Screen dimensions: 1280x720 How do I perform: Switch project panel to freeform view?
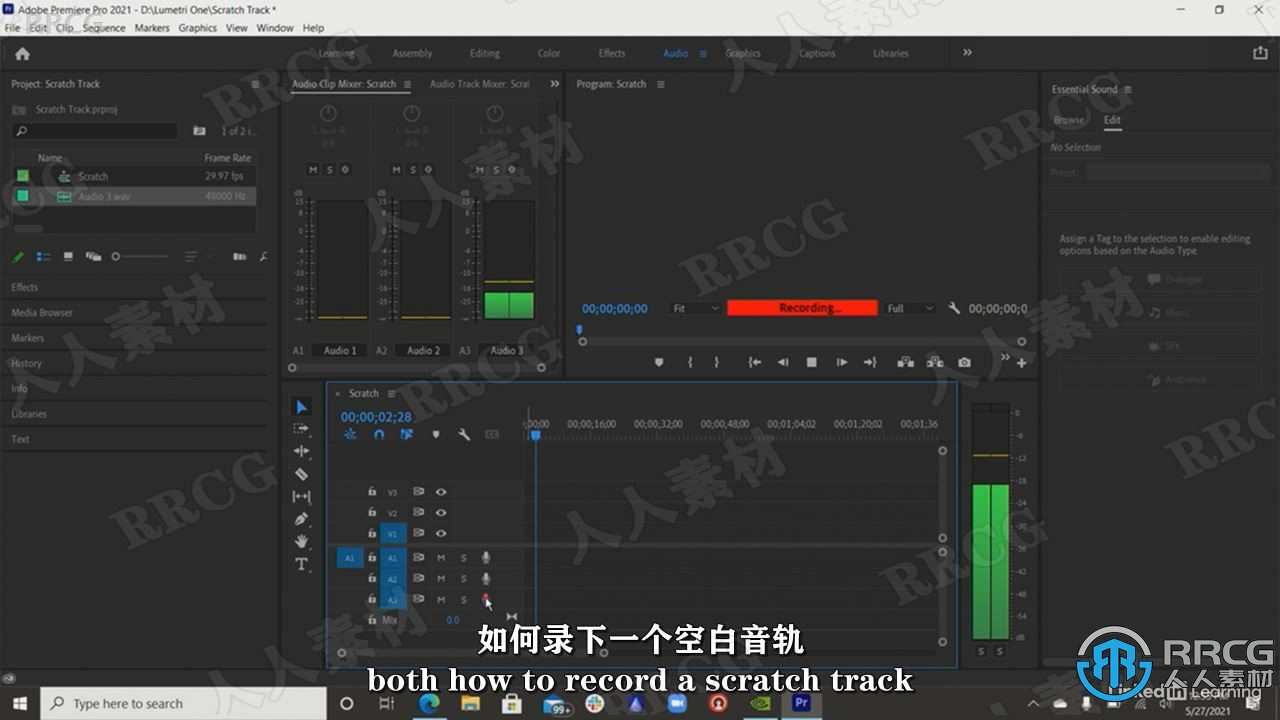93,257
